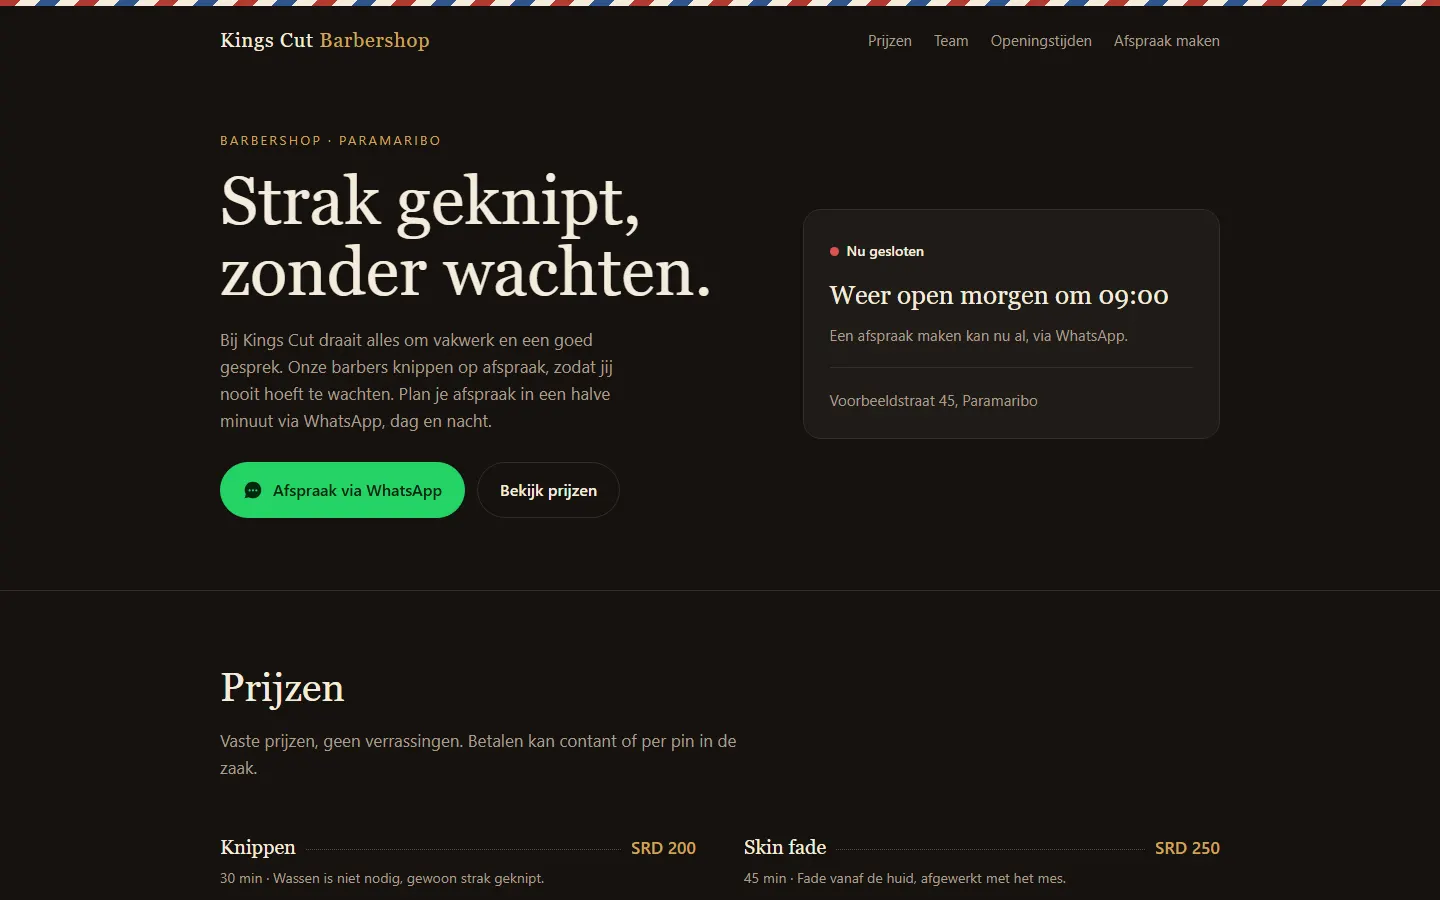Click the Nu gesloten status text
1440x900 pixels.
pos(885,252)
